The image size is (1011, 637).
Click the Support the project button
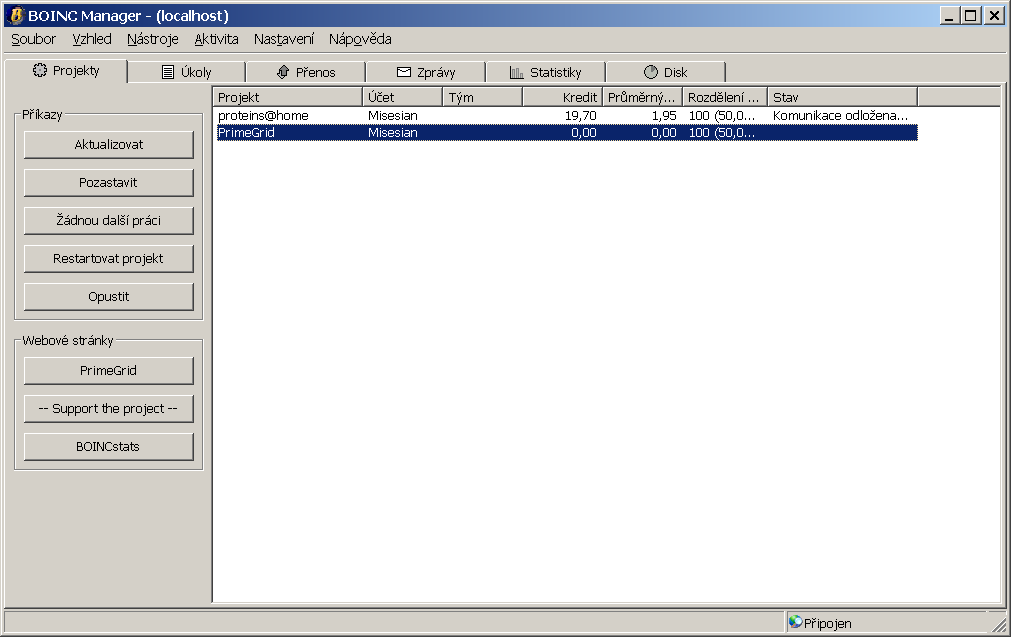tap(108, 409)
